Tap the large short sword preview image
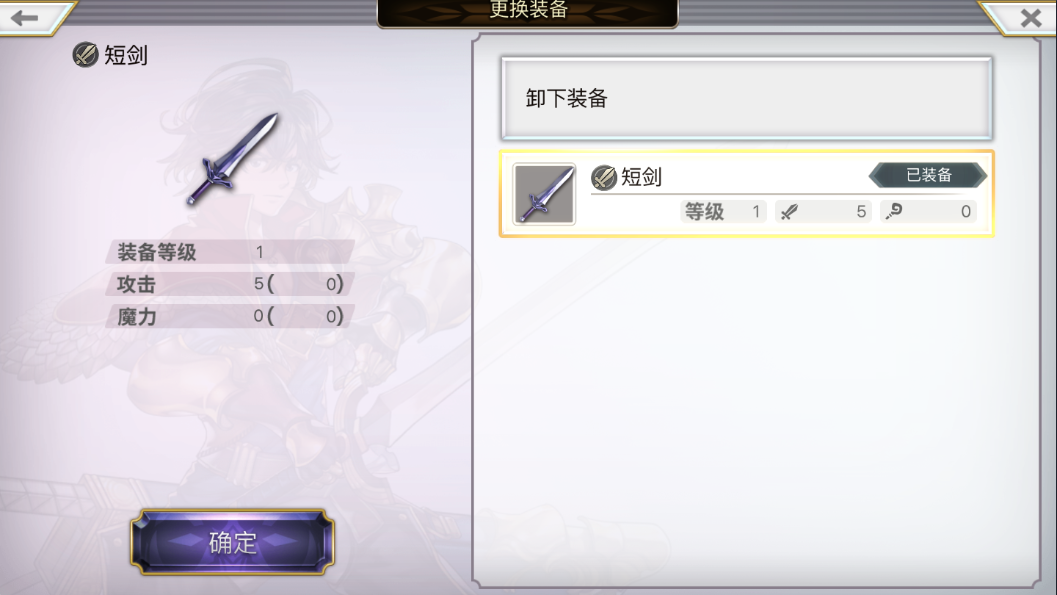Screen dimensions: 1057x595 (233, 159)
